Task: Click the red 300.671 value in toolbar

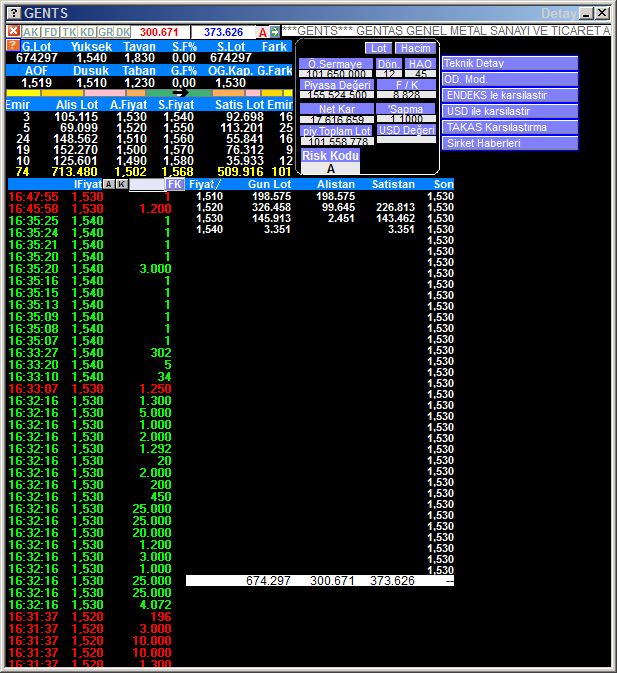Action: point(159,32)
